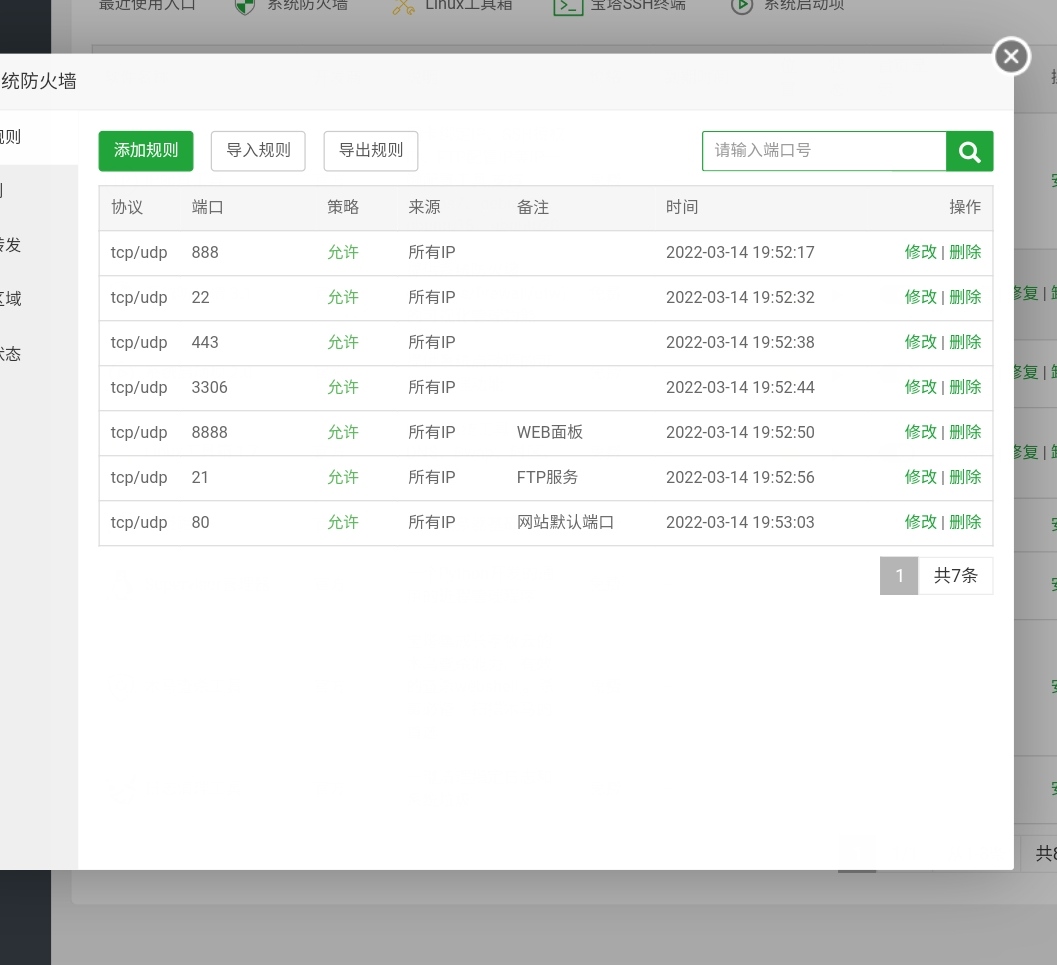
Task: Focus the 请输入端口号 search field
Action: (823, 151)
